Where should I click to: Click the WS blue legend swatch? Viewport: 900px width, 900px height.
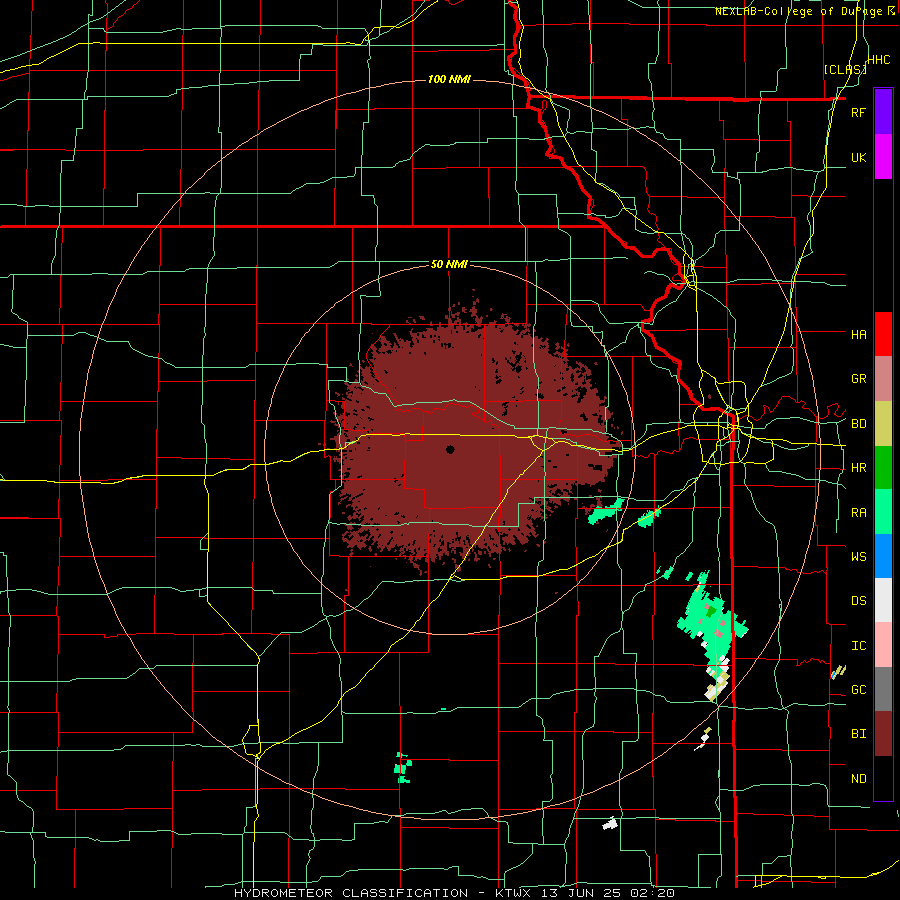coord(883,556)
